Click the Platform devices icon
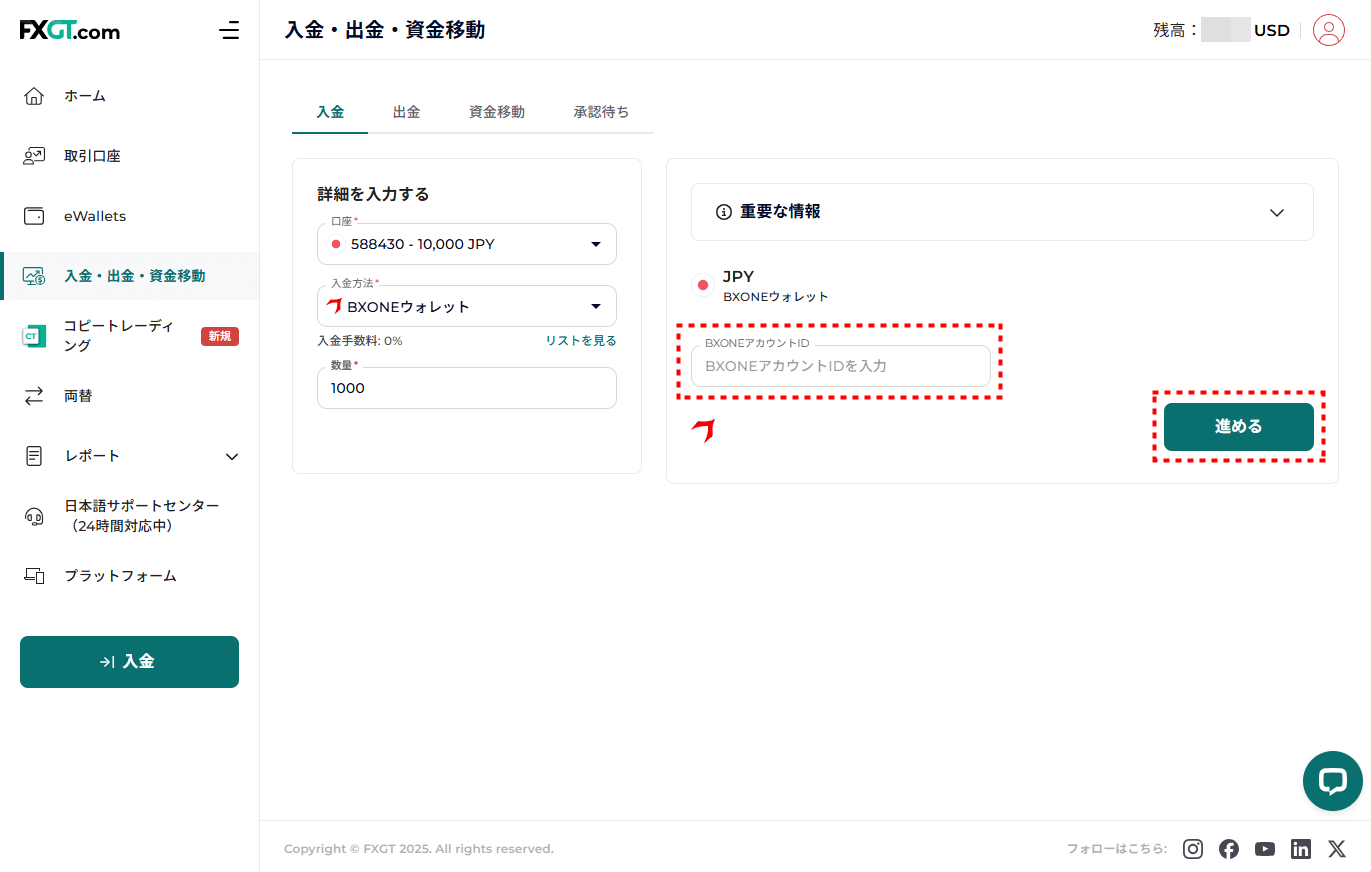 pyautogui.click(x=34, y=576)
